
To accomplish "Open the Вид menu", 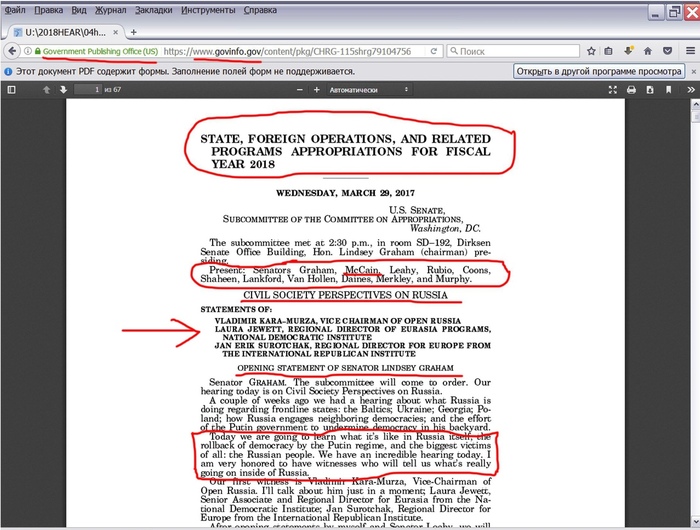I will click(79, 10).
